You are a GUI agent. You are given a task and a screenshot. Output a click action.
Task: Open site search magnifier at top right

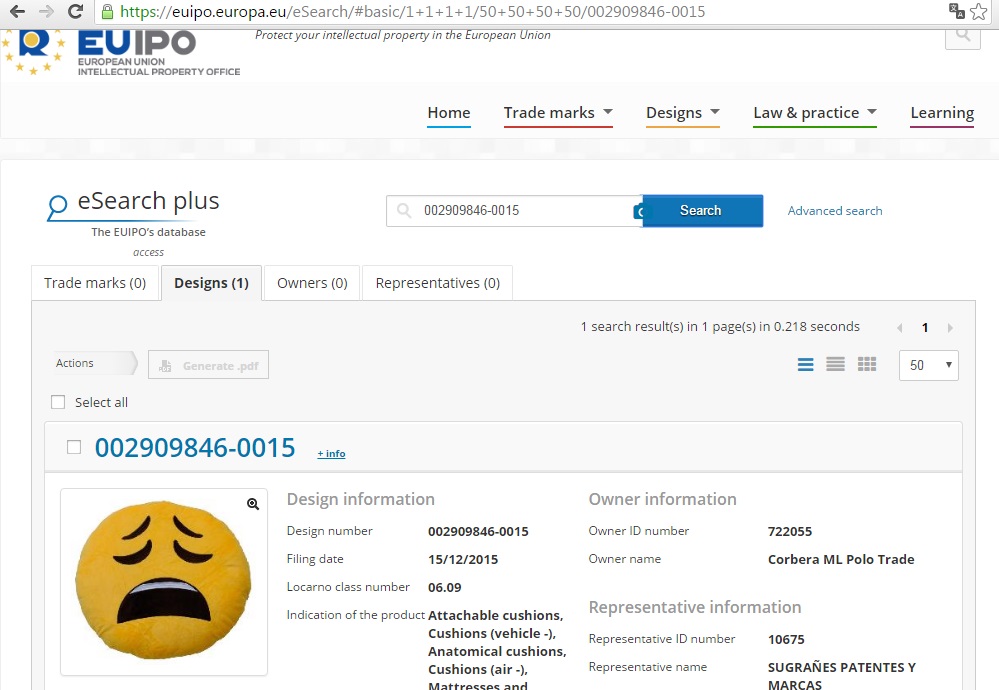click(x=963, y=36)
